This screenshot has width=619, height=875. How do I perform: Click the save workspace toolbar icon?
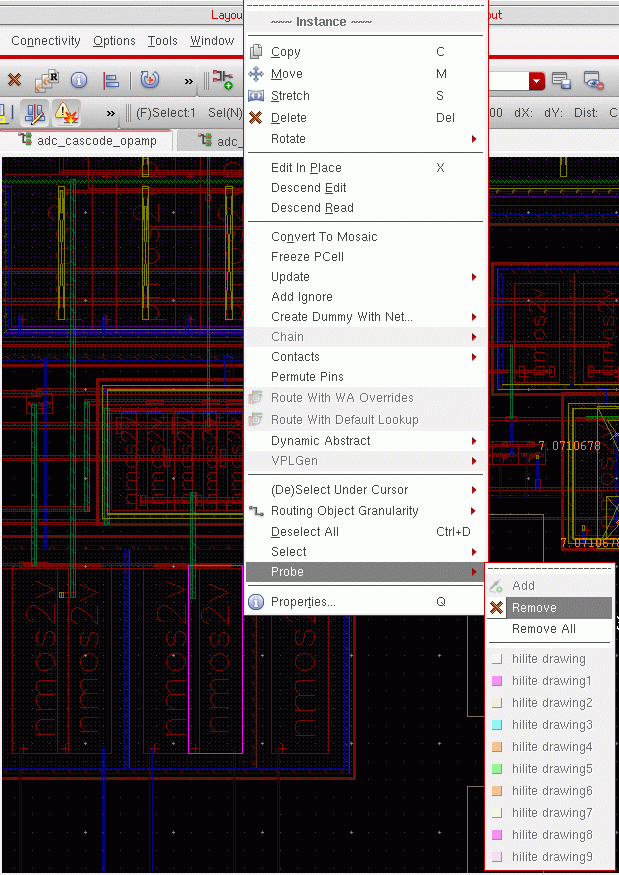[x=561, y=81]
